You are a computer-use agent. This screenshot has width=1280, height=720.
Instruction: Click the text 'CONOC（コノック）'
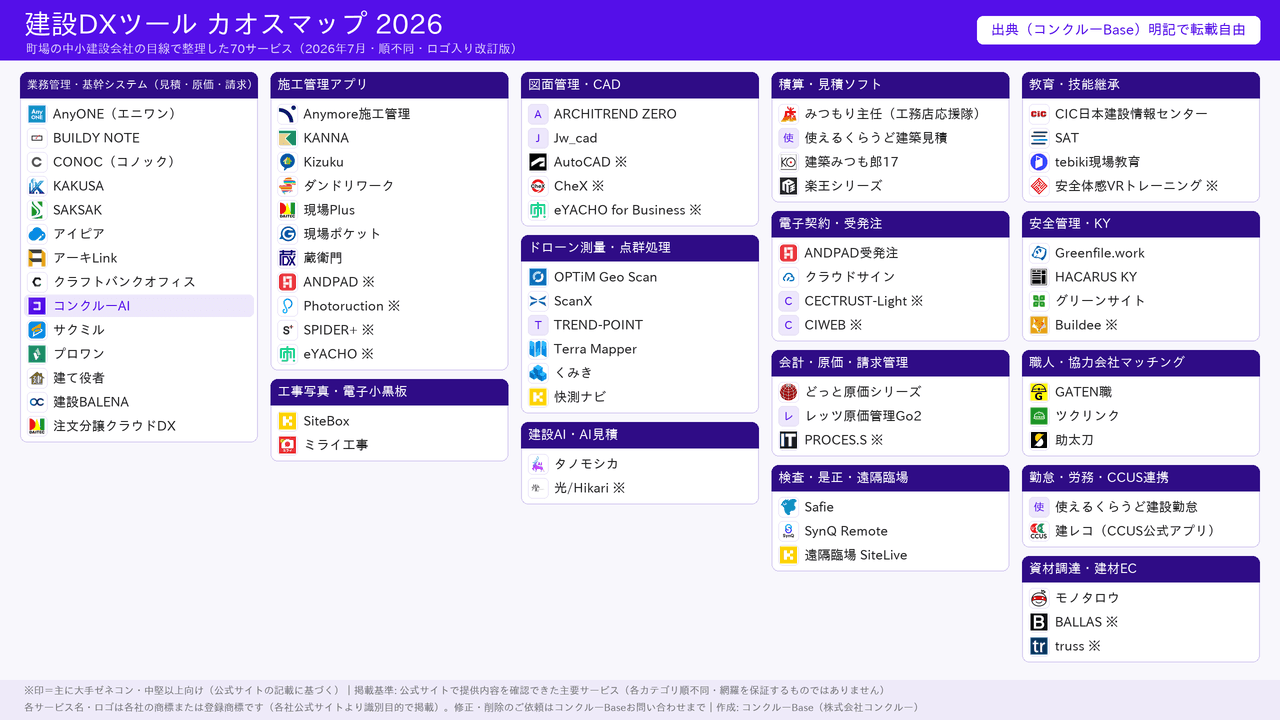(117, 162)
